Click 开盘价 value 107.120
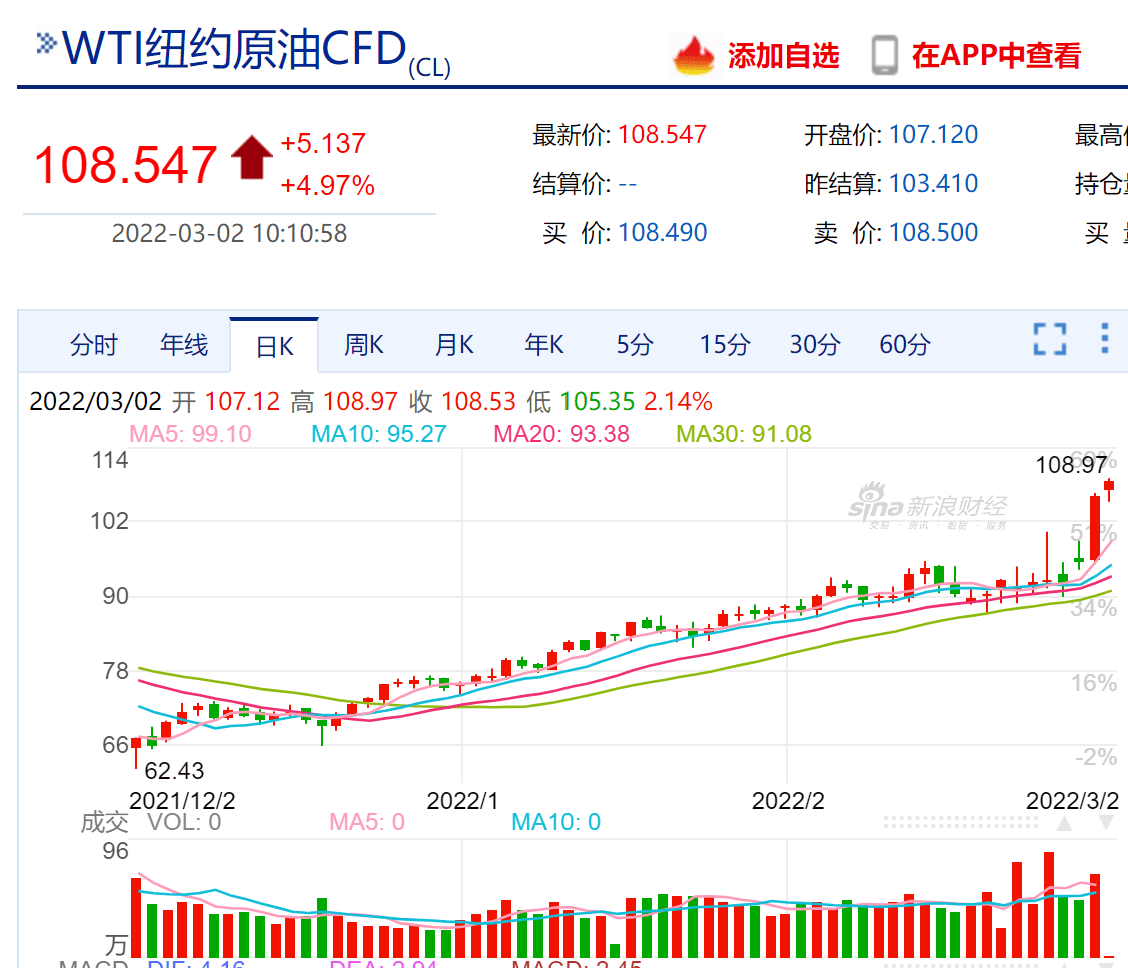This screenshot has width=1128, height=968. (933, 134)
